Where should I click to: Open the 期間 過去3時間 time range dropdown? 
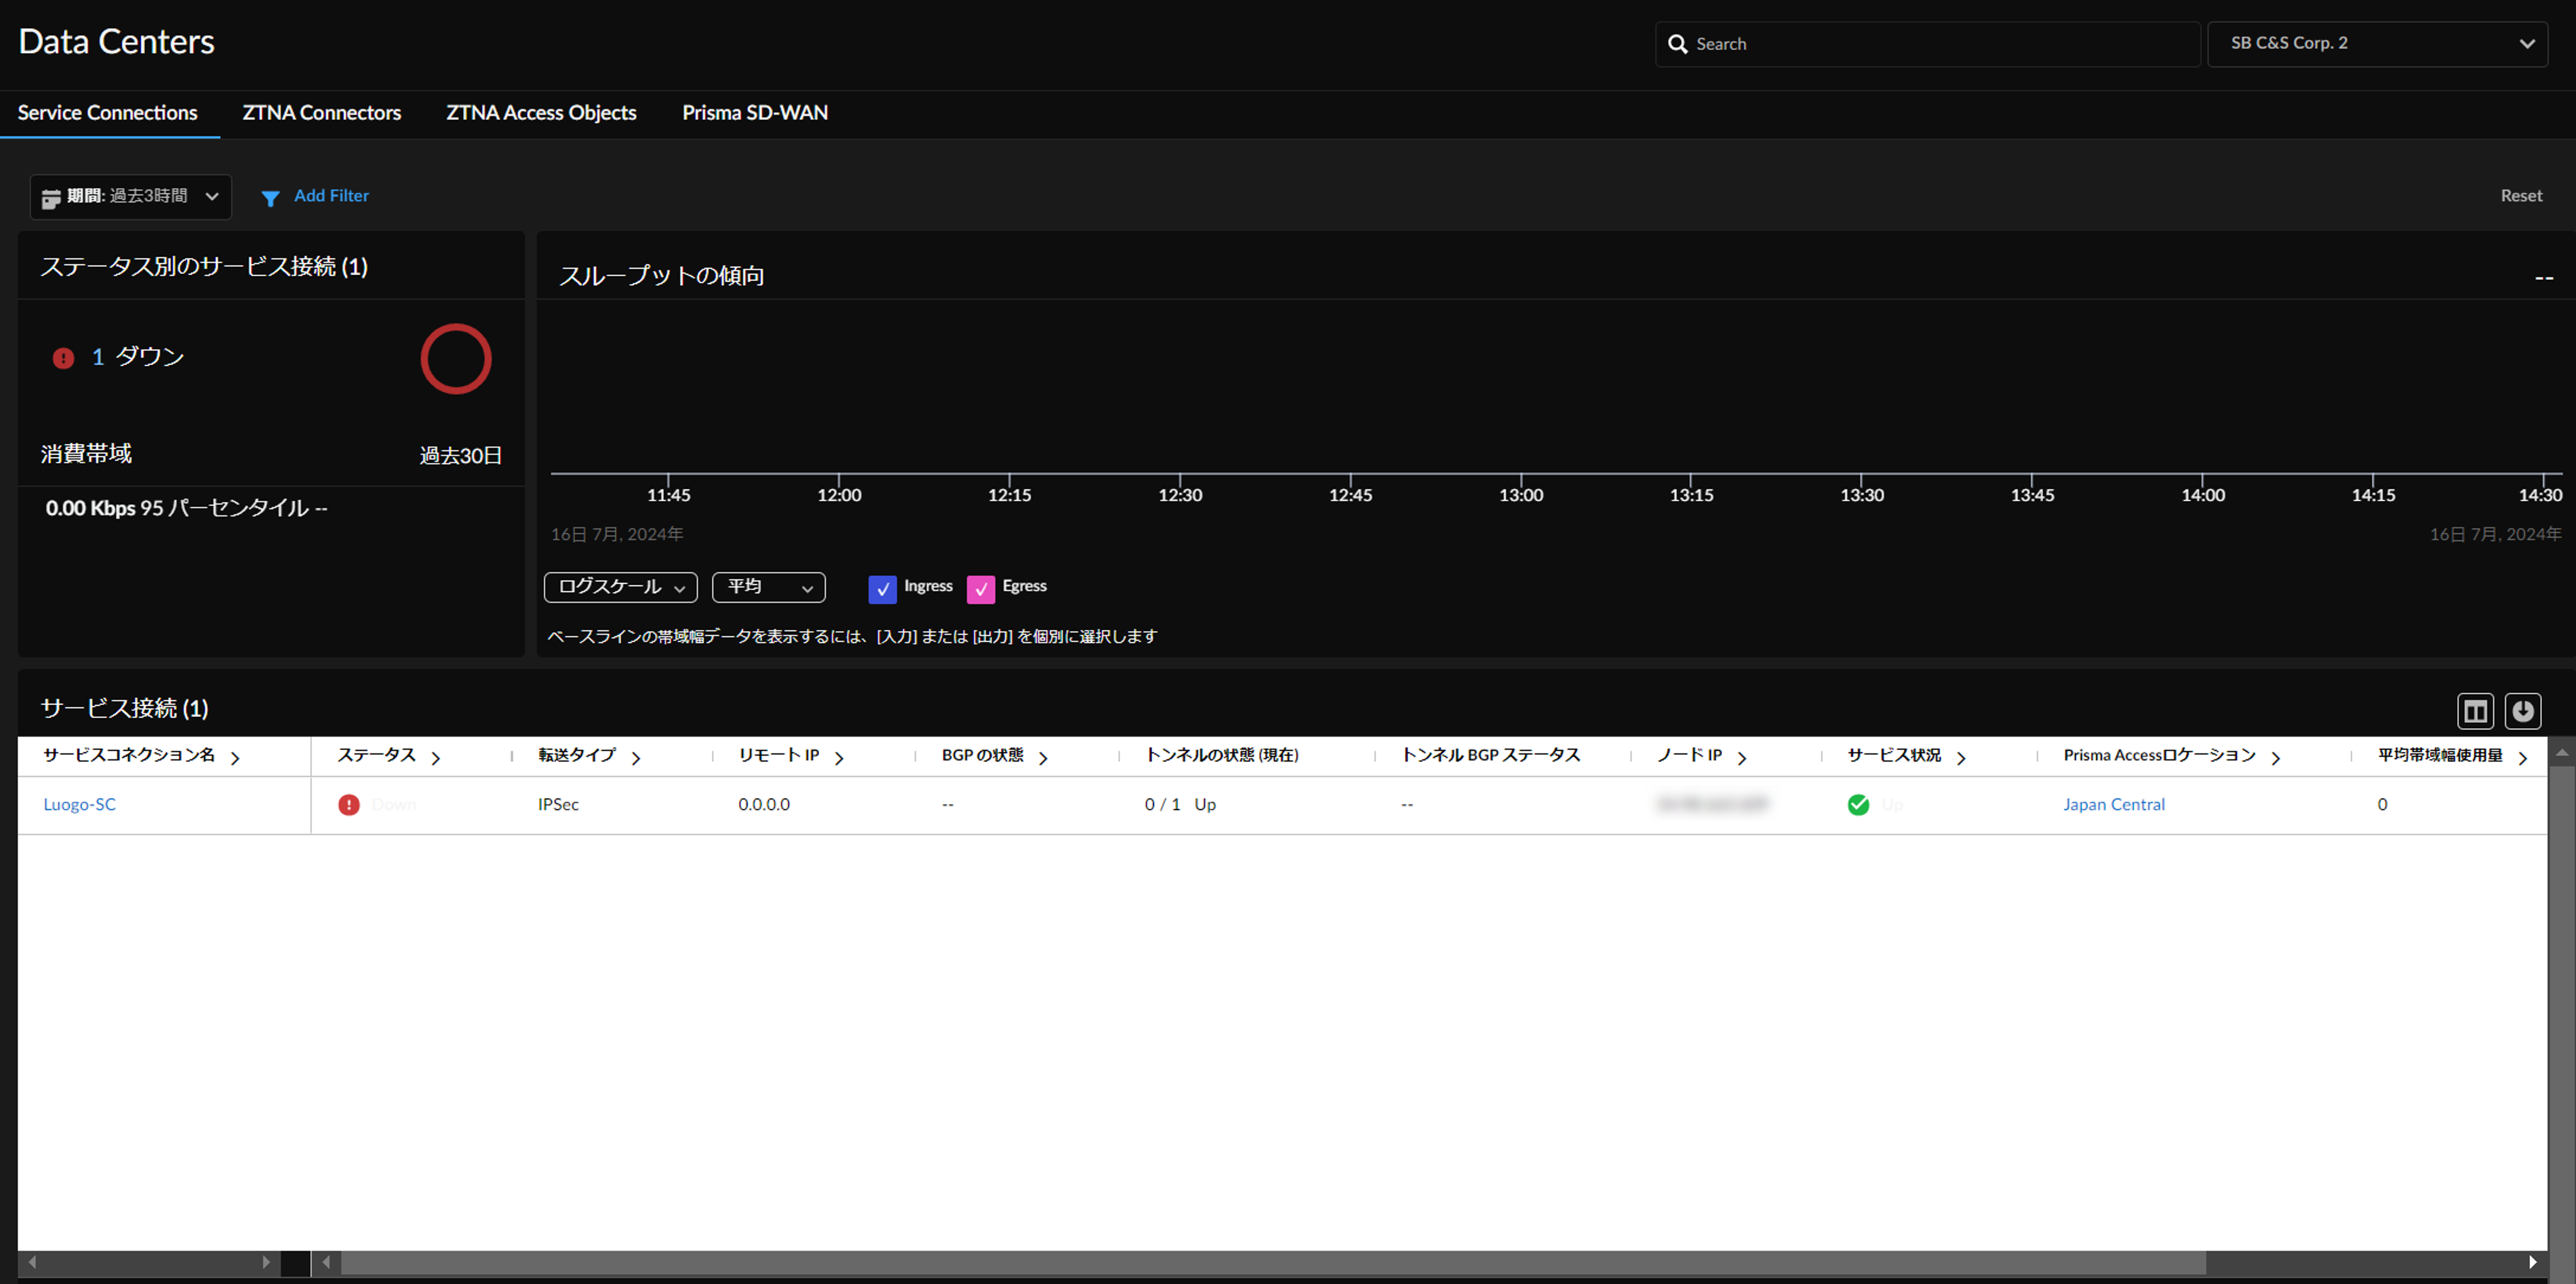[x=131, y=197]
